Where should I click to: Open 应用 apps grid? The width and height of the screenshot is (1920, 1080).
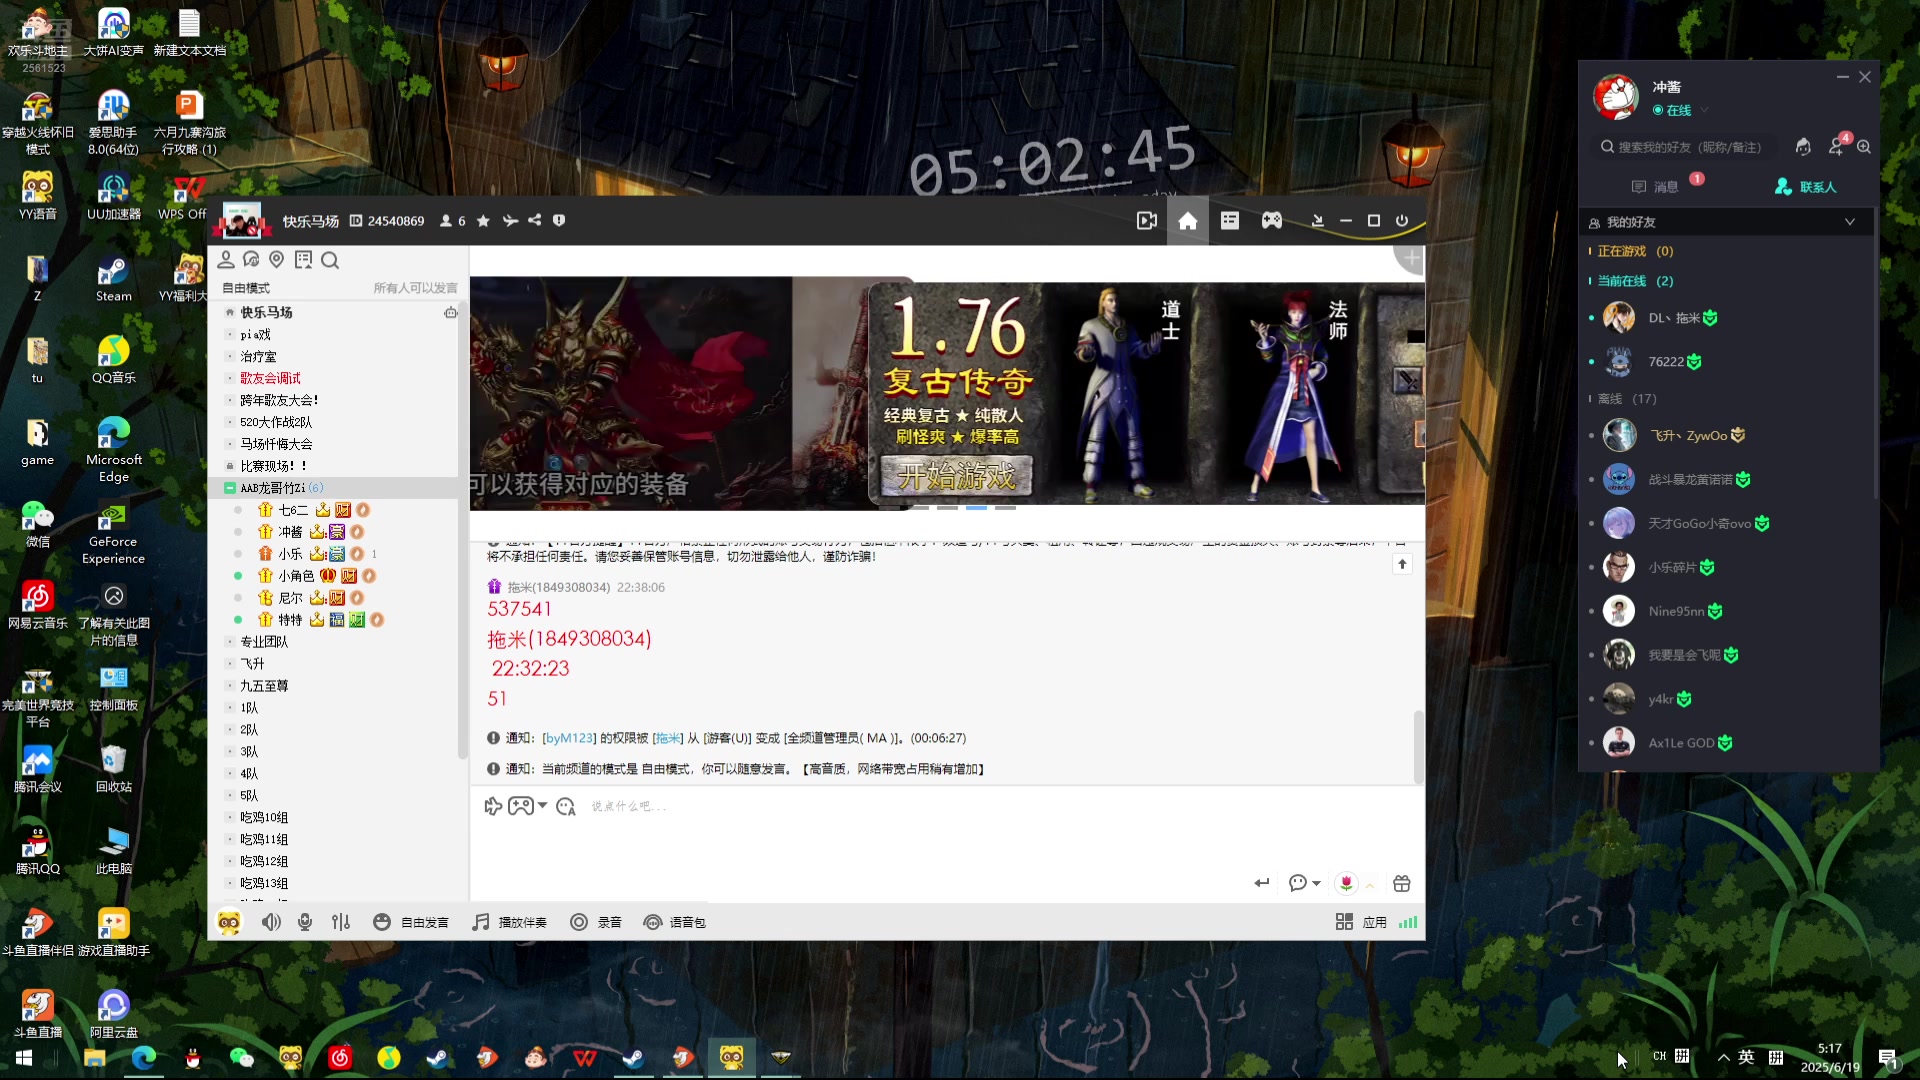pos(1361,922)
